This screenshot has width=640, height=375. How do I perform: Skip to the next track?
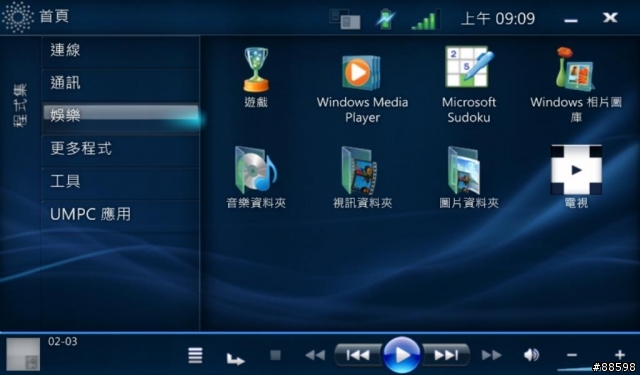446,355
